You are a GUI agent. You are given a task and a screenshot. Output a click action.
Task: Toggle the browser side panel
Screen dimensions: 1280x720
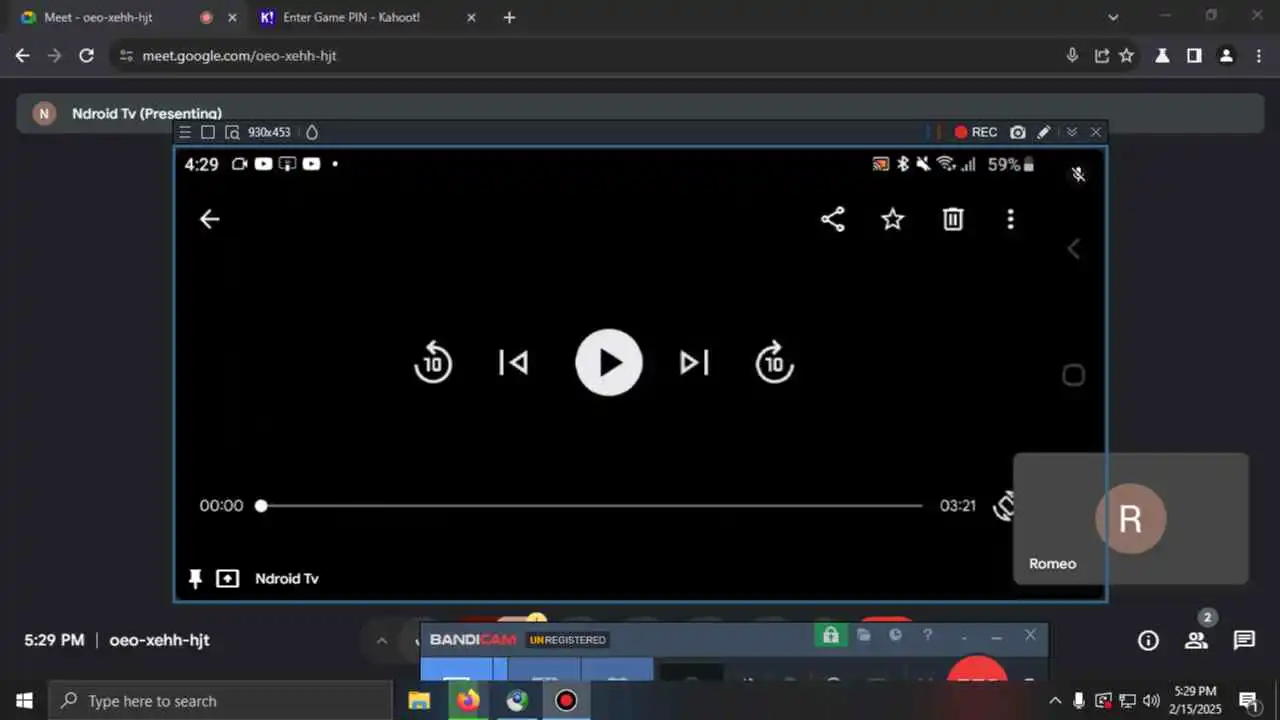[x=1194, y=56]
